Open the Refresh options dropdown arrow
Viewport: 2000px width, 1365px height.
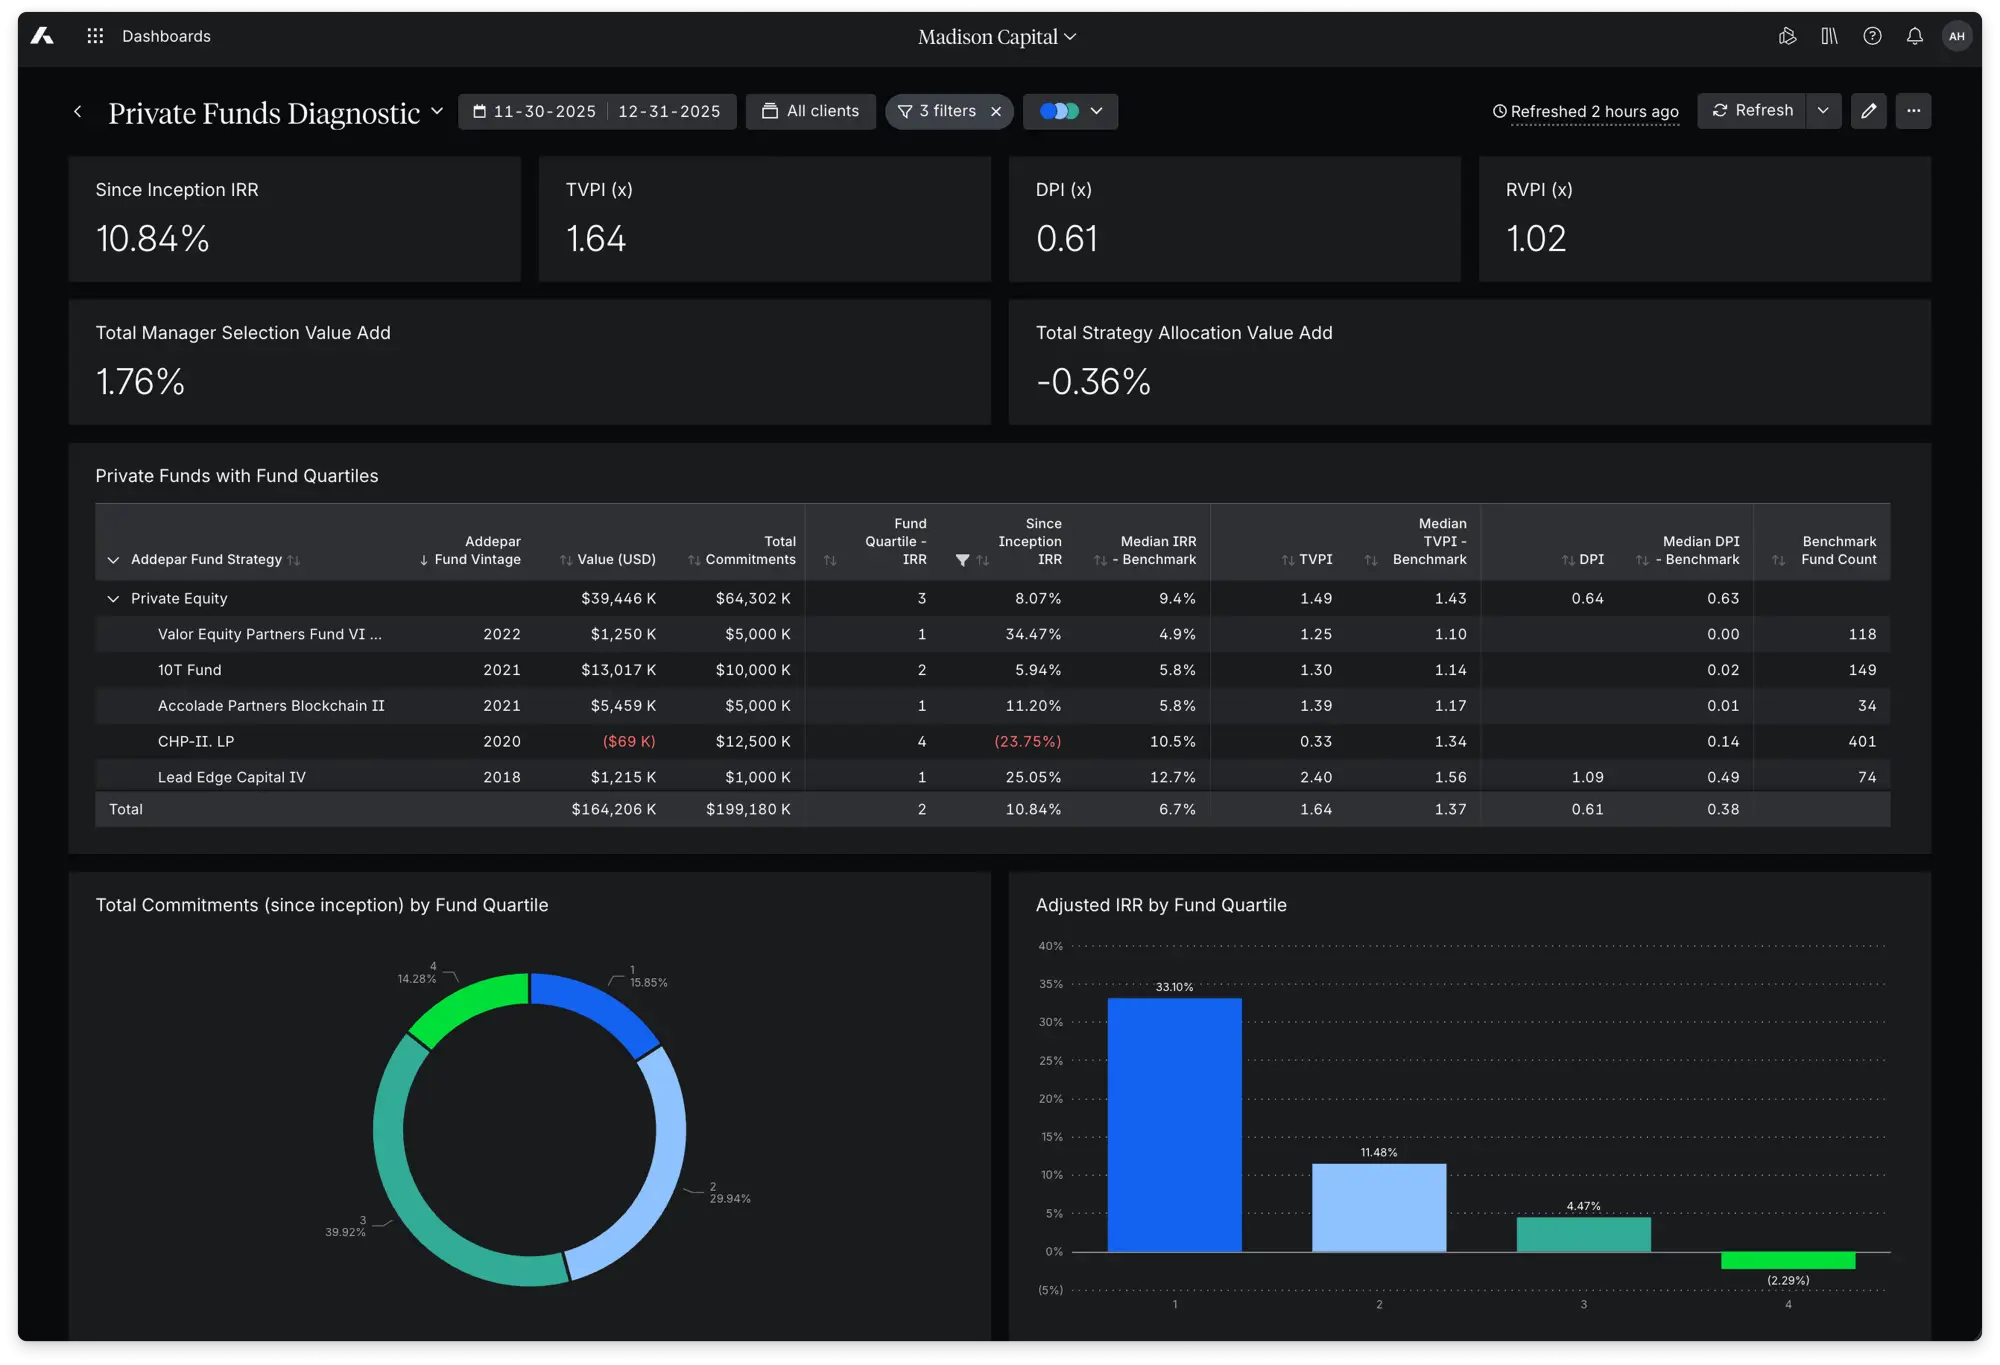(x=1823, y=110)
